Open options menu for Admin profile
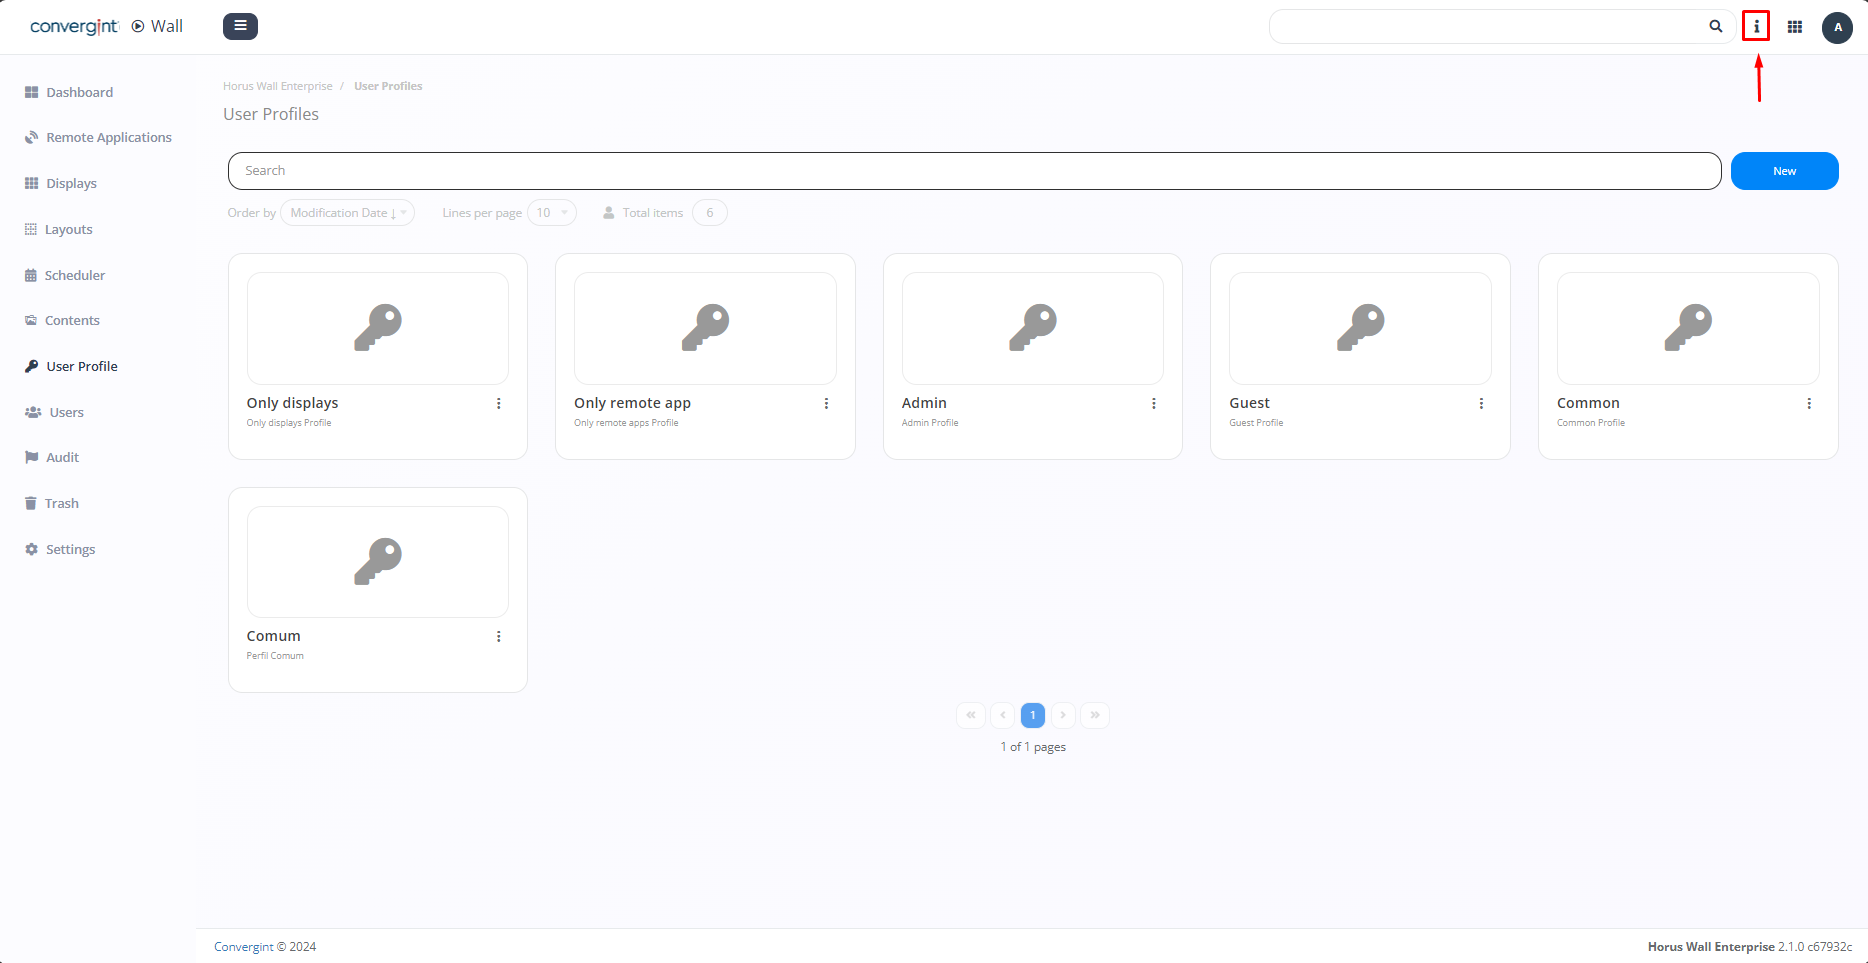The image size is (1868, 963). tap(1154, 404)
